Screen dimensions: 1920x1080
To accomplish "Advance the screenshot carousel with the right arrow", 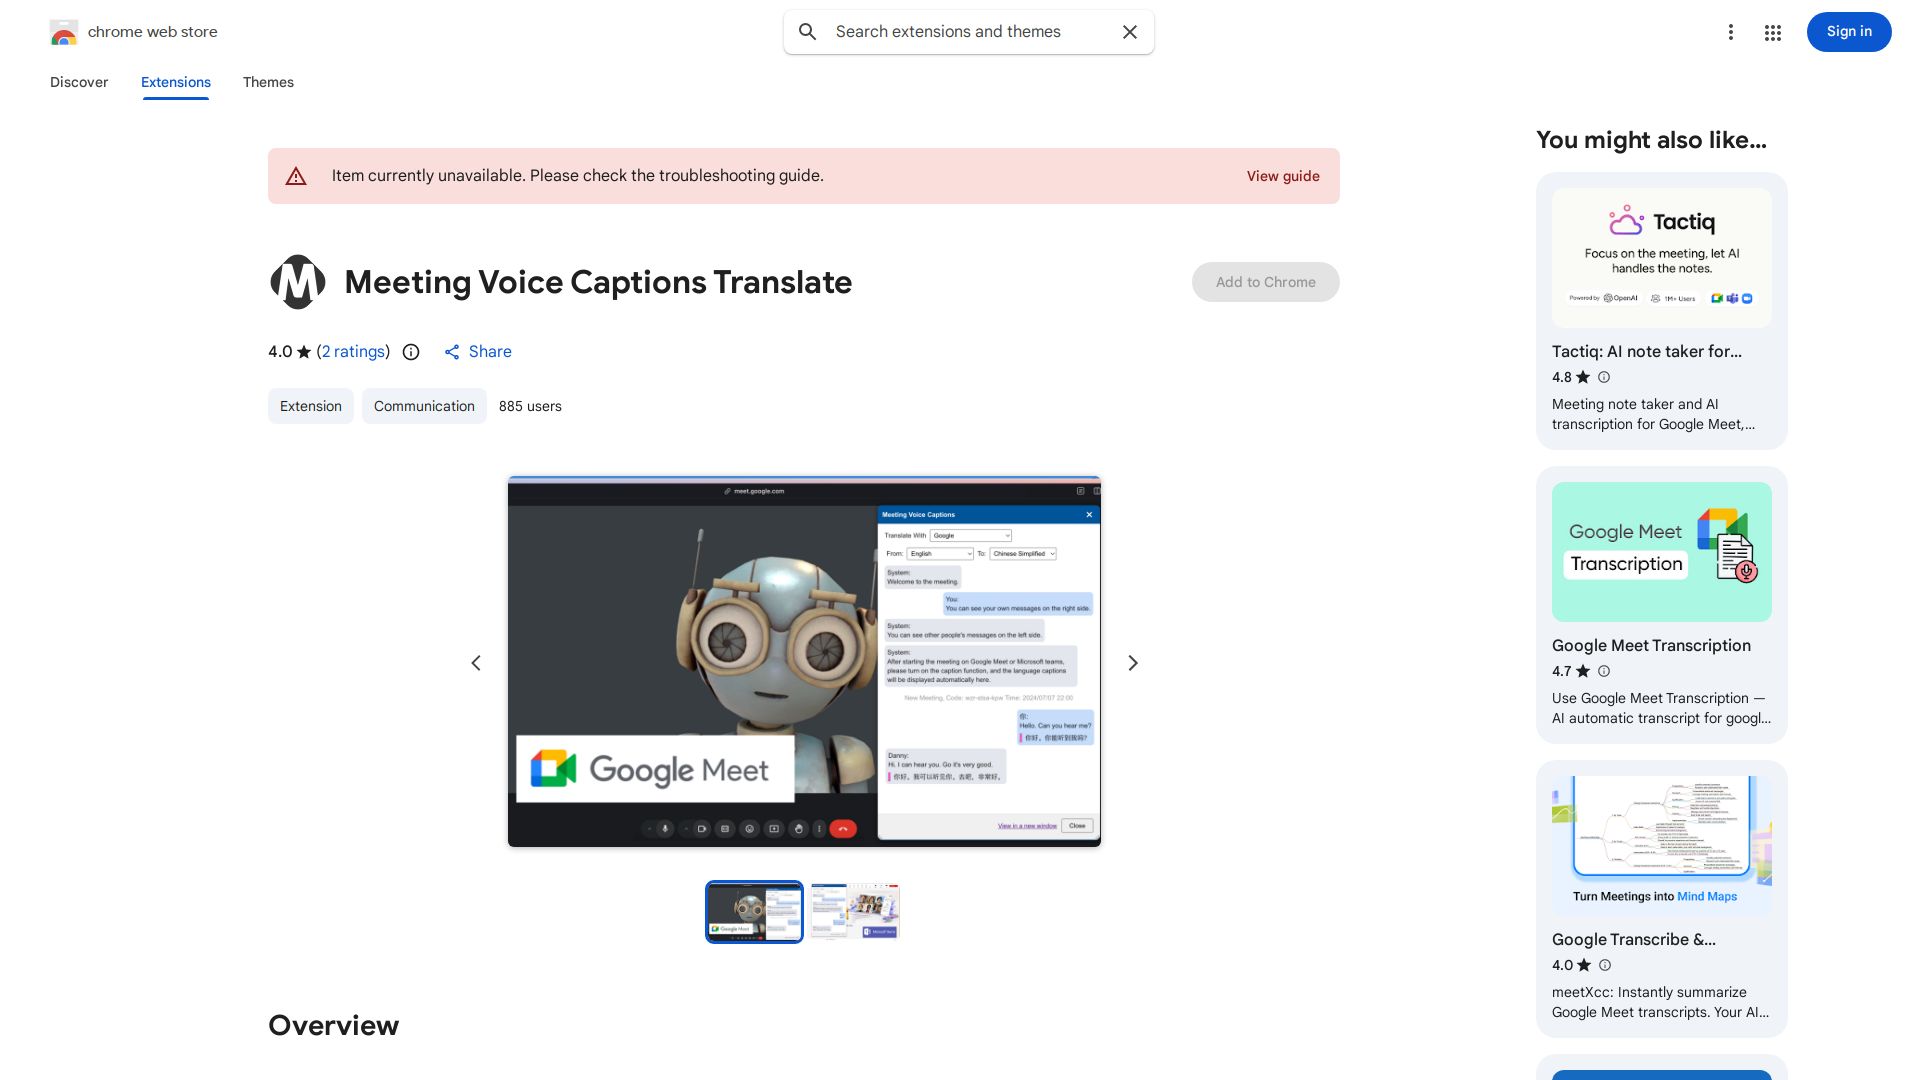I will point(1132,662).
